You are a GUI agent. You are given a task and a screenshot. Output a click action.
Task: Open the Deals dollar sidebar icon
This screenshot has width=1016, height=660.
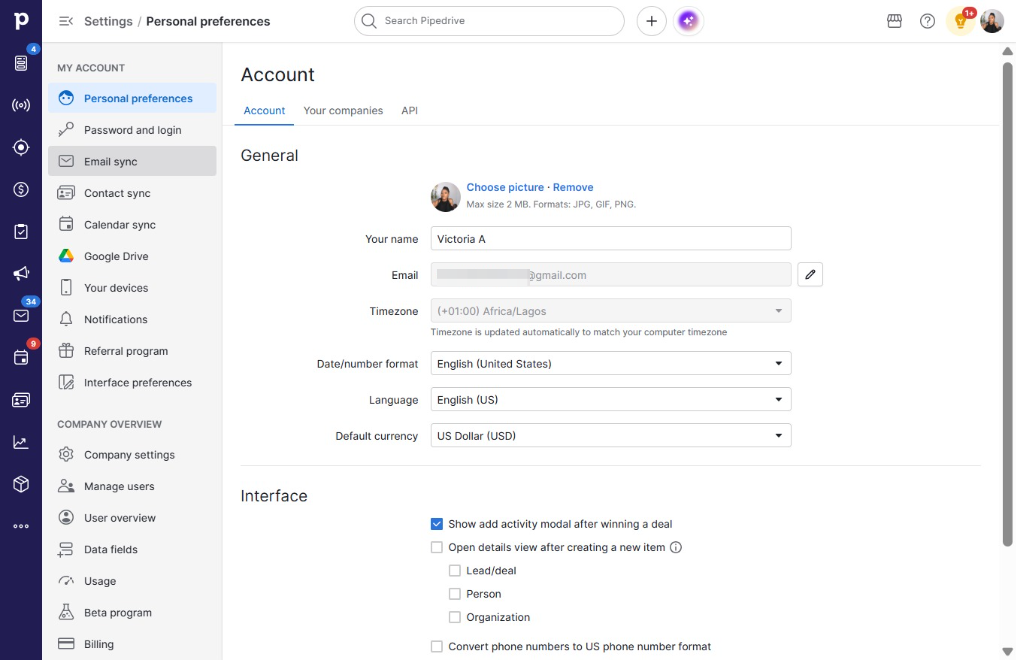pyautogui.click(x=21, y=189)
